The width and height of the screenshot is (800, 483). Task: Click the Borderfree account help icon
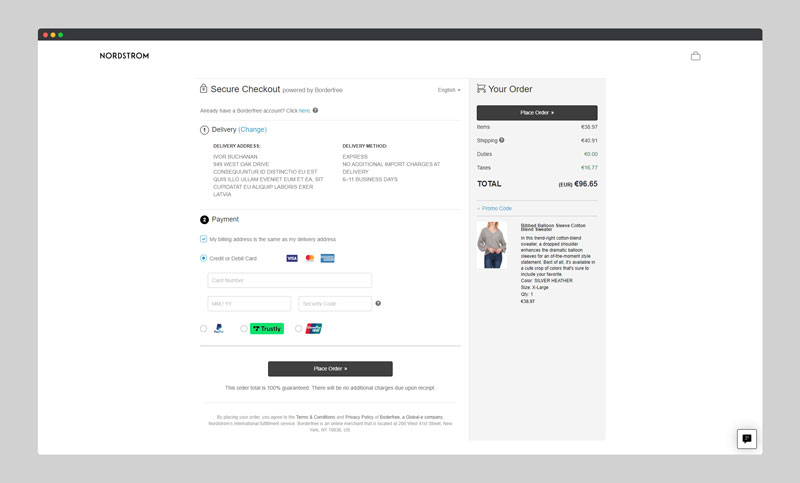coord(315,110)
